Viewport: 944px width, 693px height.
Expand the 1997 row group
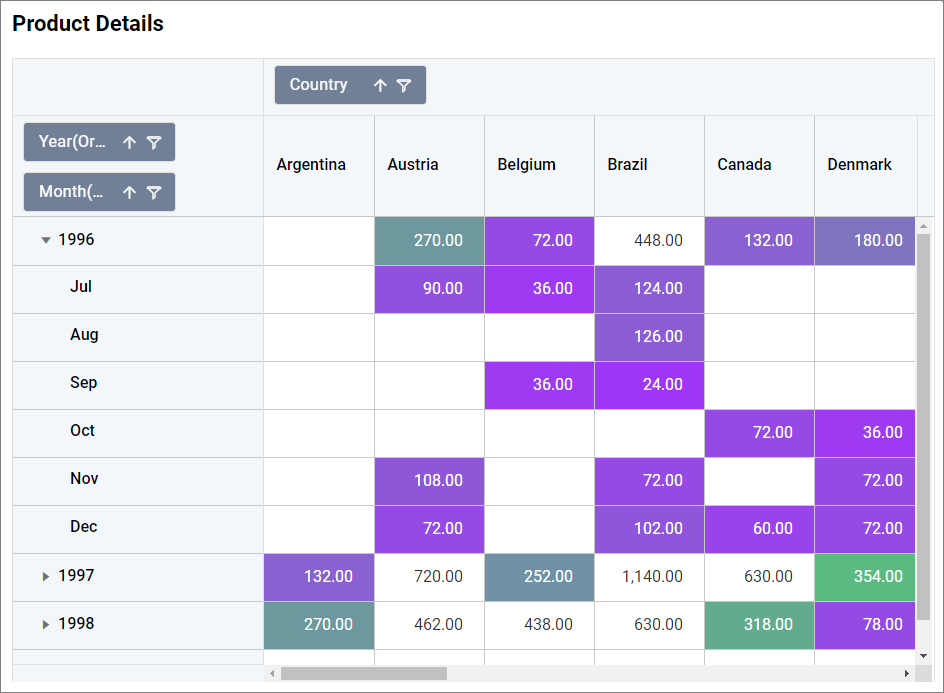pos(45,576)
